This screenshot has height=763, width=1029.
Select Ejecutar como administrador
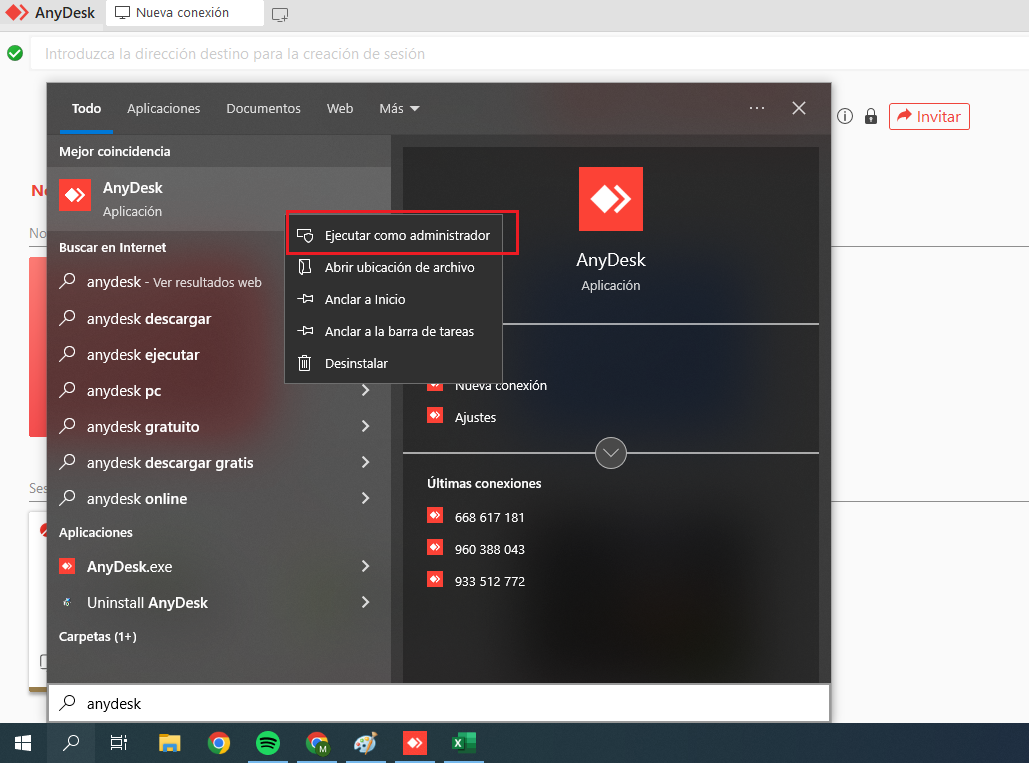click(407, 236)
